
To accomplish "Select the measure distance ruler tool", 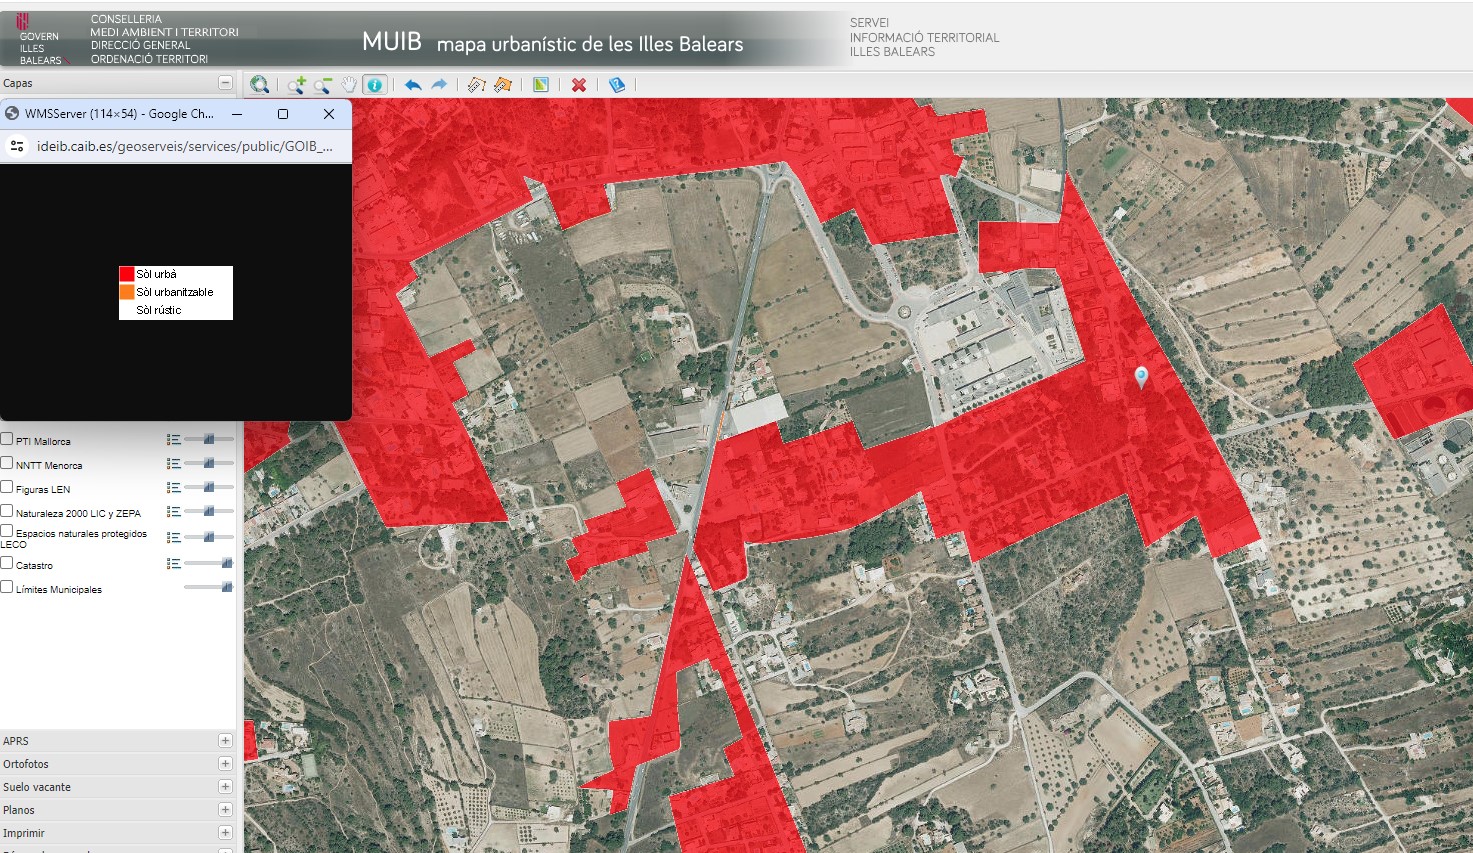I will point(477,85).
